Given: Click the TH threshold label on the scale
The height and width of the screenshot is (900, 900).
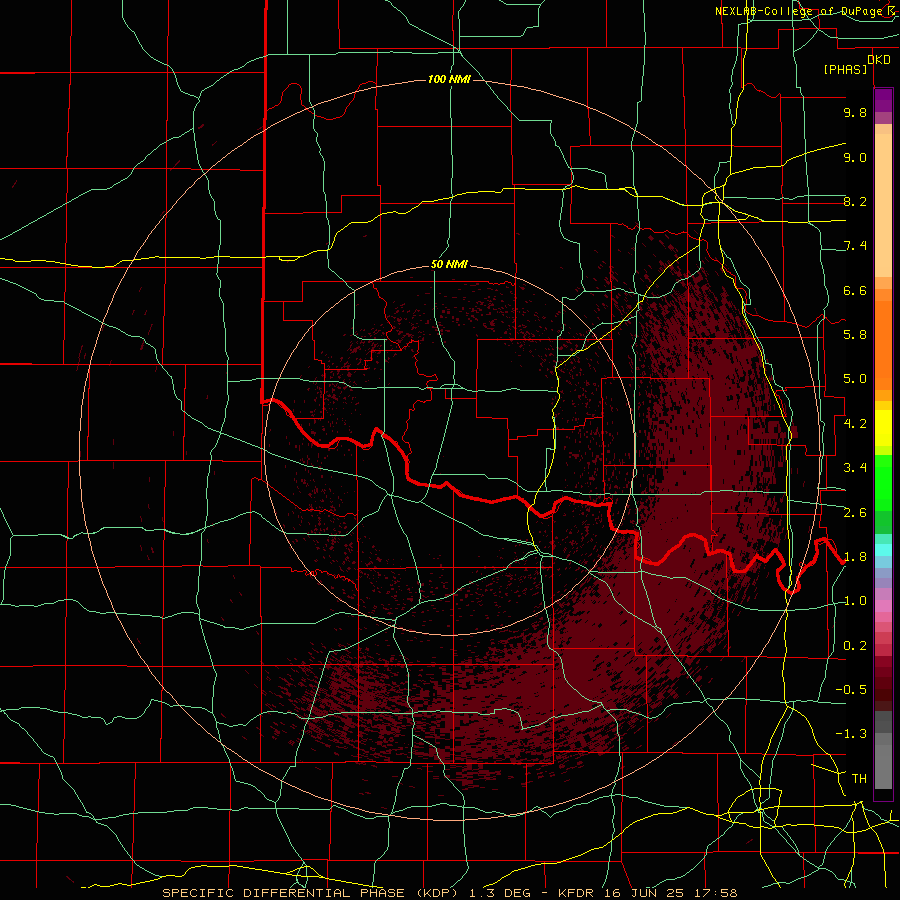Looking at the screenshot, I should coord(859,779).
